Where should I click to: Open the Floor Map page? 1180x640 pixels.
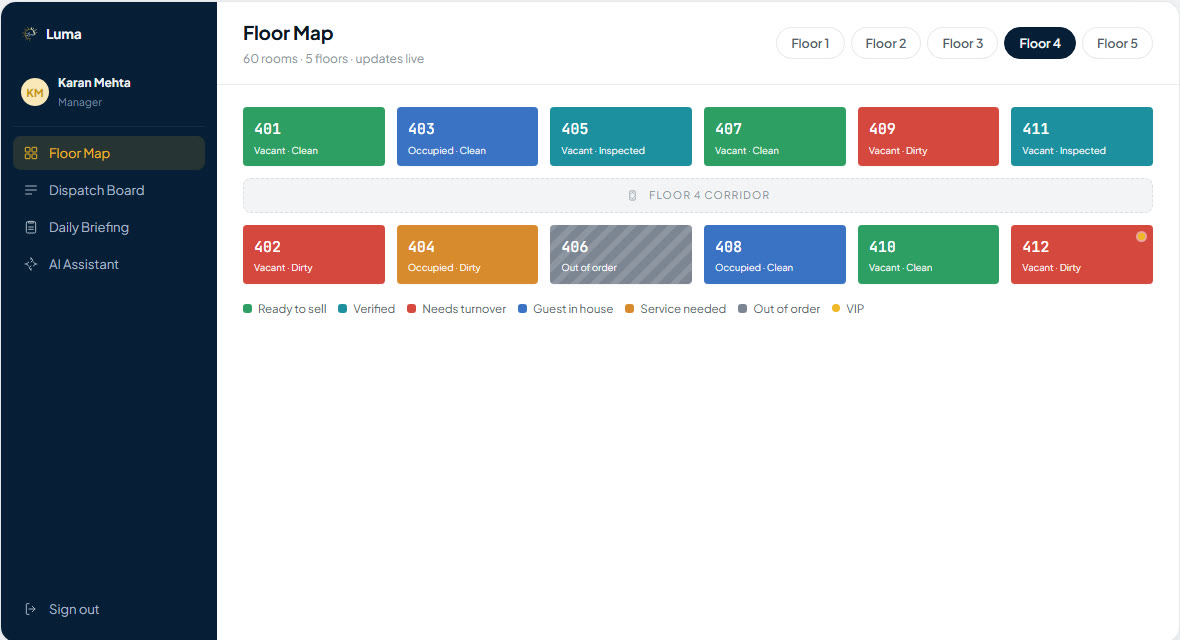(109, 153)
